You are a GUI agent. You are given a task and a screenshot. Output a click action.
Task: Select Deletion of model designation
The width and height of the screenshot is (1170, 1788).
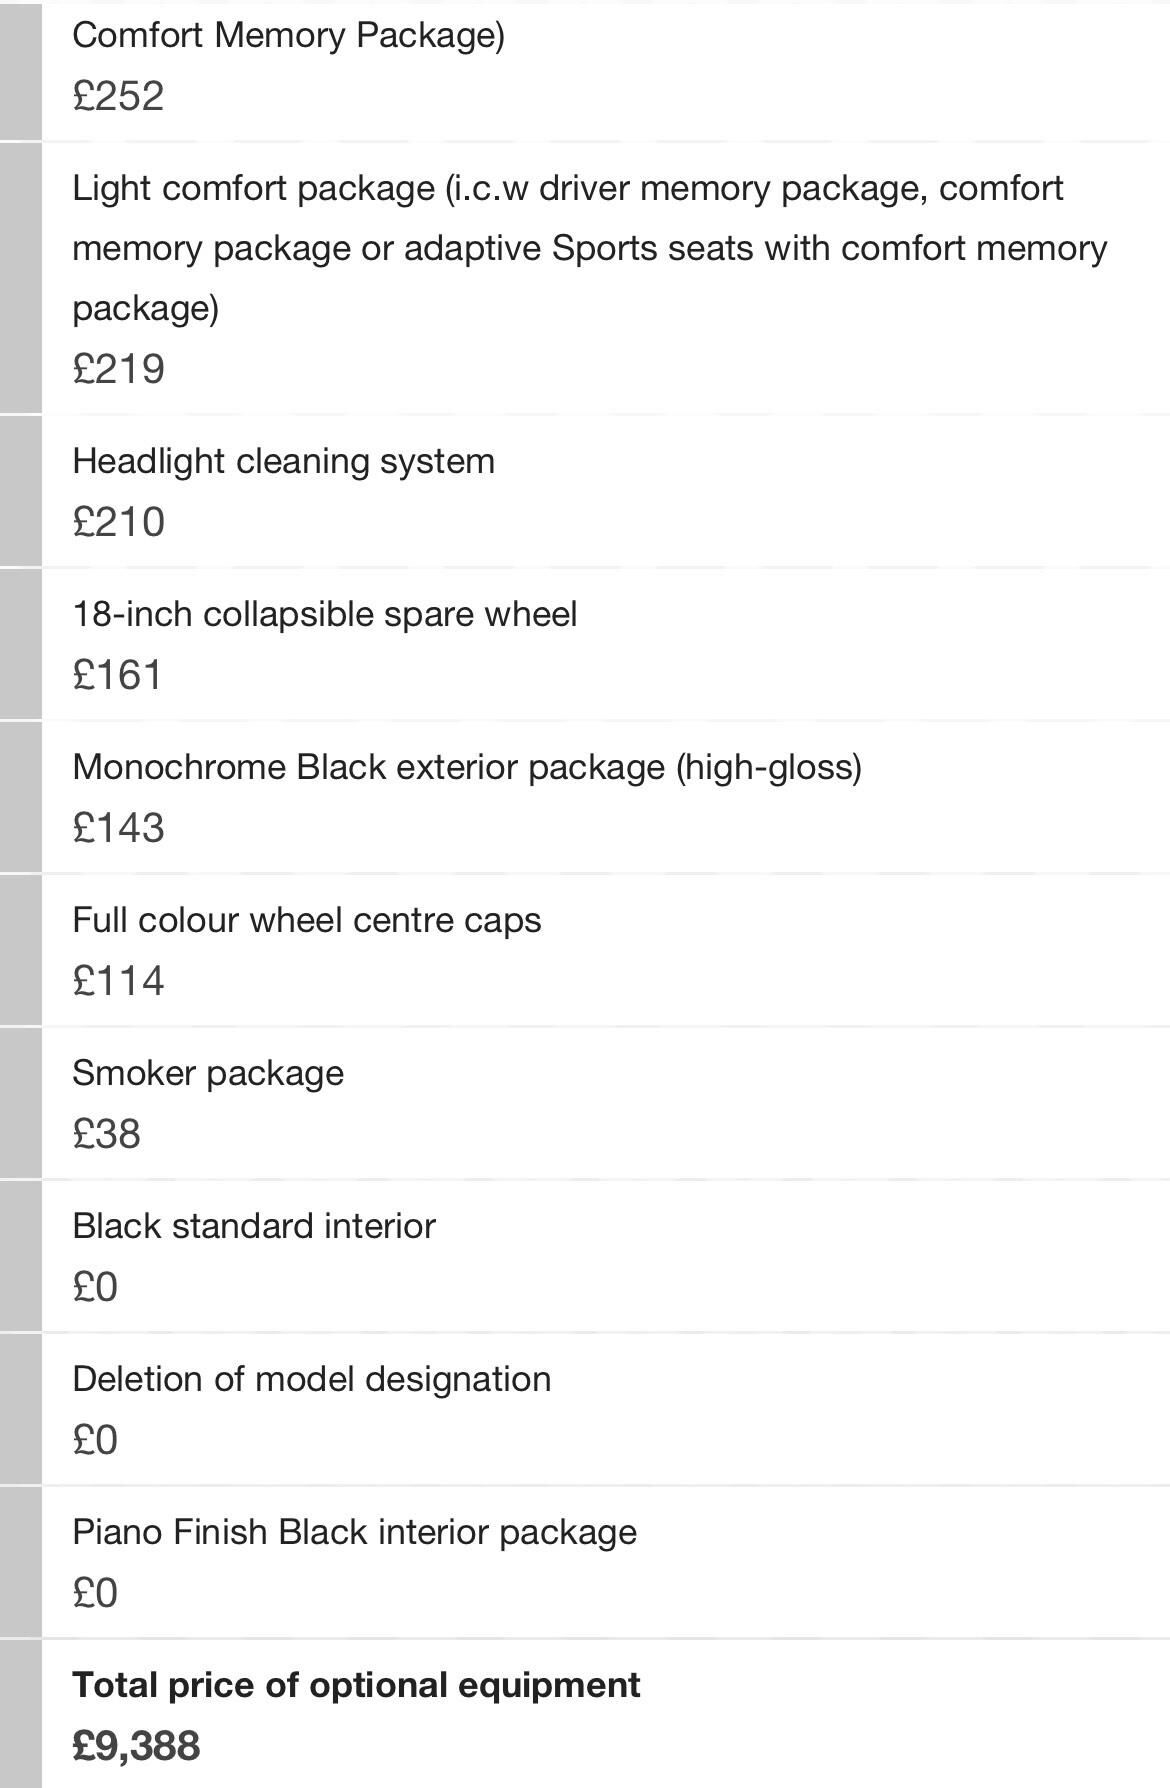[x=605, y=1409]
